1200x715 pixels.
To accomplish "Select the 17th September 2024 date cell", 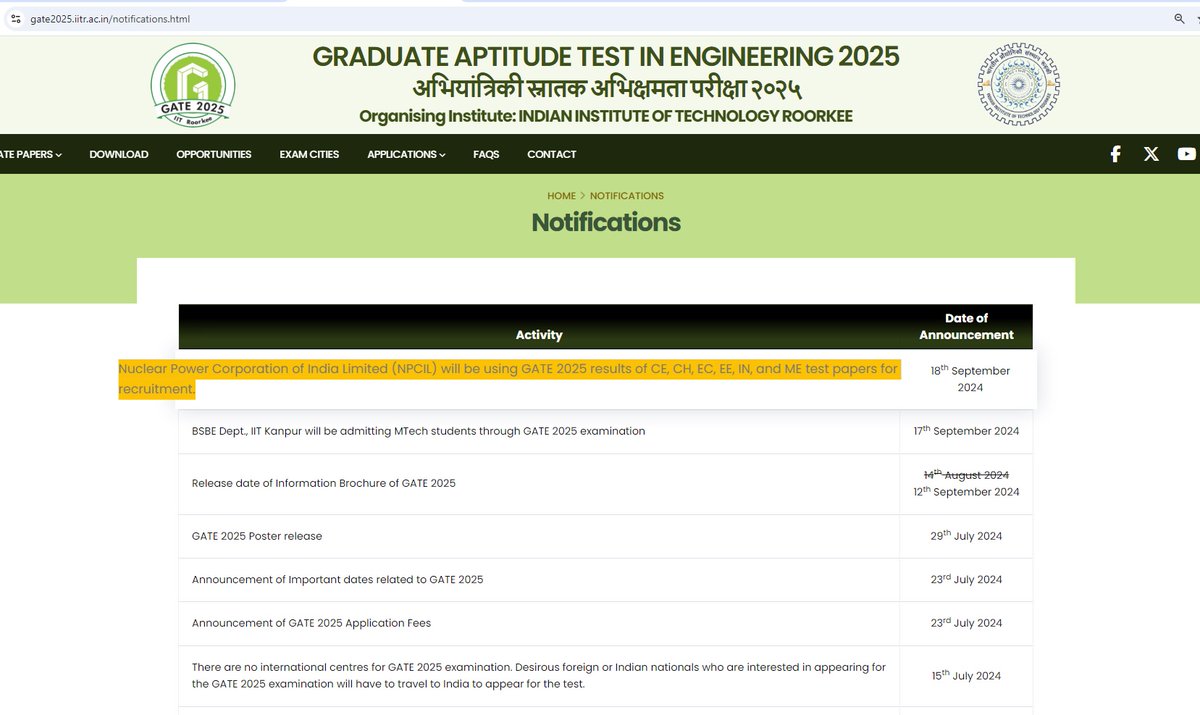I will [x=966, y=431].
